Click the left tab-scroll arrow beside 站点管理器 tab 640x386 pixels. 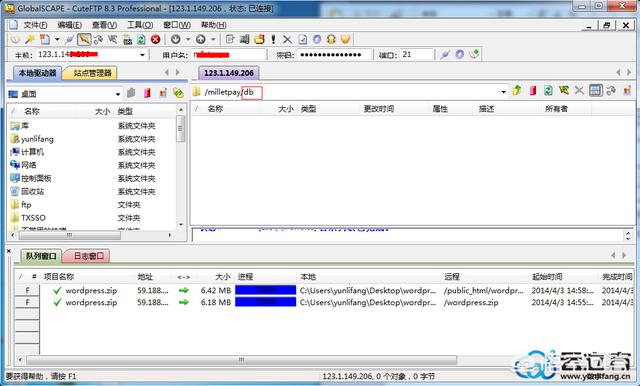pyautogui.click(x=167, y=73)
